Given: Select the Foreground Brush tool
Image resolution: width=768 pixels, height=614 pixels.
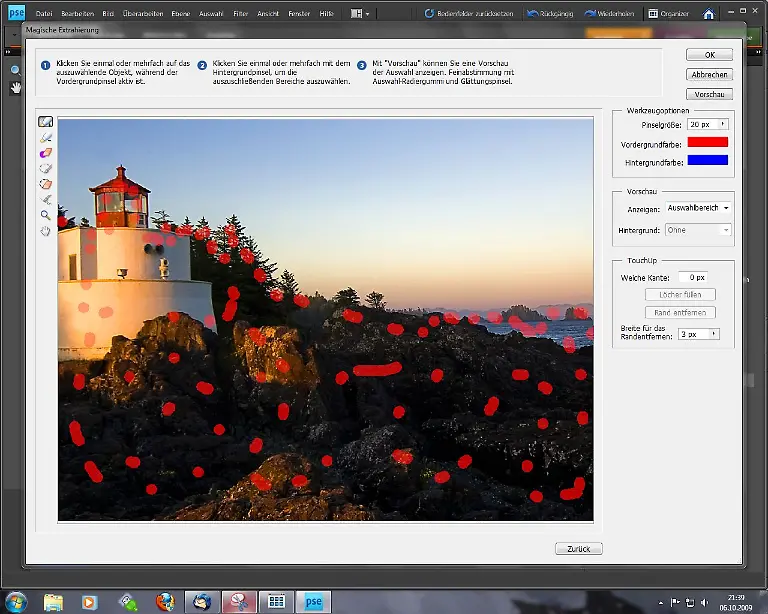Looking at the screenshot, I should point(45,122).
